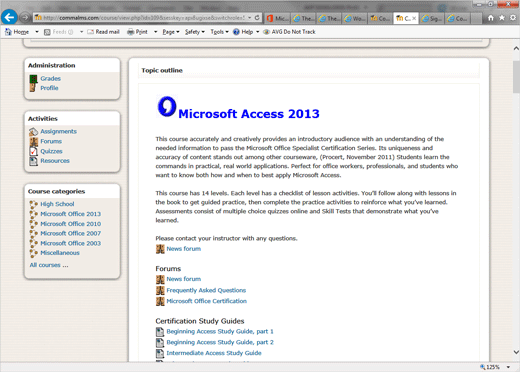This screenshot has width=520, height=372.
Task: Click the Assignments icon
Action: pos(33,132)
